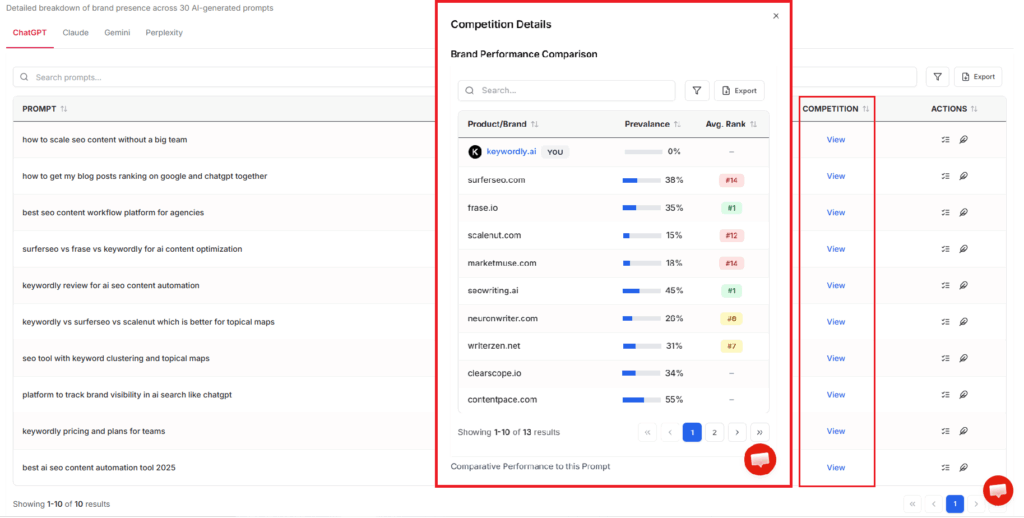Click checklist icon for 'better for topical maps' row

[x=946, y=322]
